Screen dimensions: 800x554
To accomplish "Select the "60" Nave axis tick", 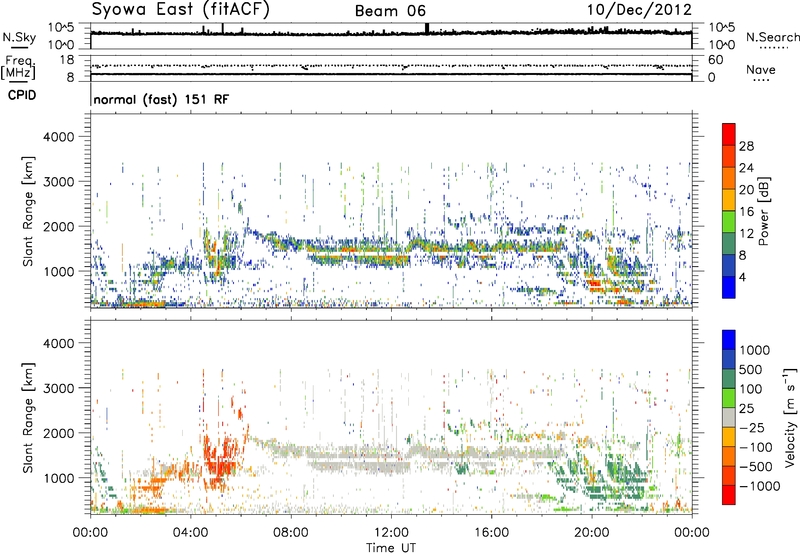I will 715,60.
